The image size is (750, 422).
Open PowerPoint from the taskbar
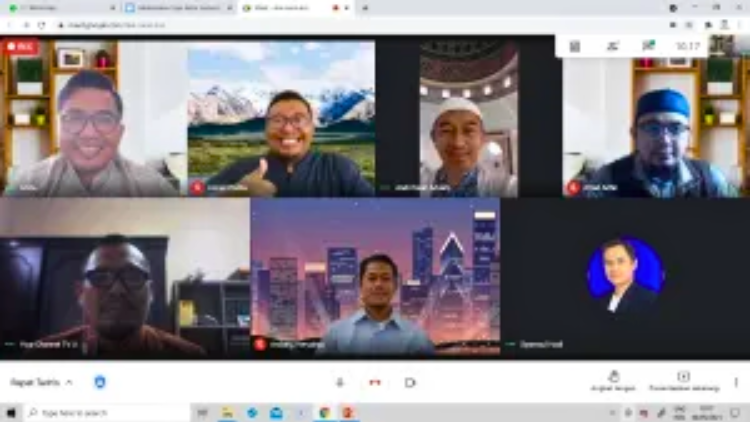pos(348,412)
